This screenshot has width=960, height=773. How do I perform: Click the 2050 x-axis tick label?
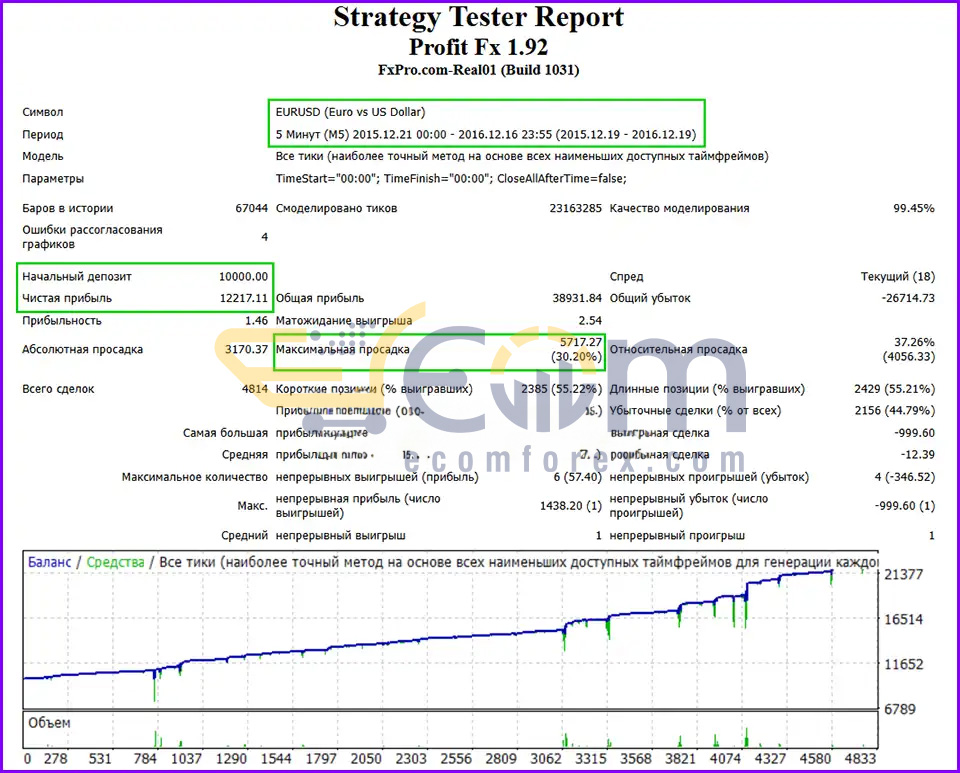pyautogui.click(x=368, y=758)
